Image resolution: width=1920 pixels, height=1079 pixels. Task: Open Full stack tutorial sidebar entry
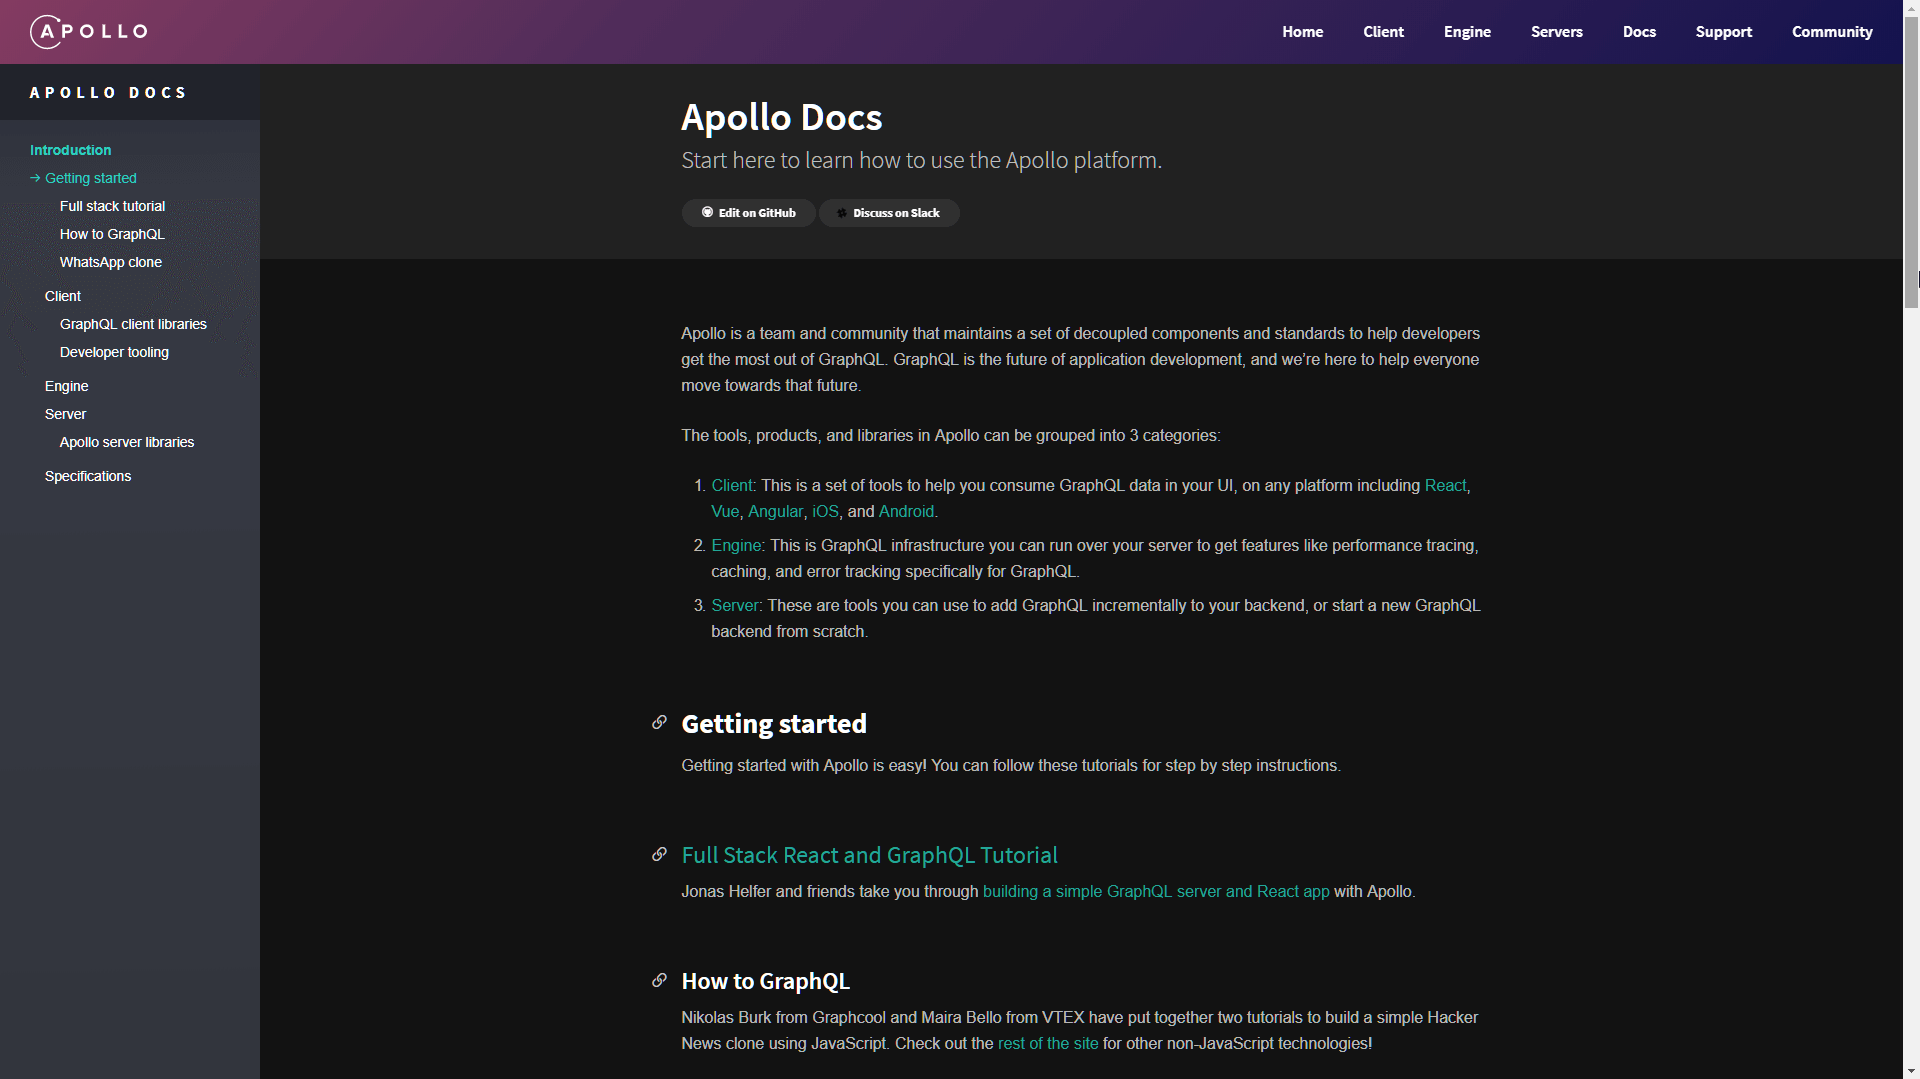pos(112,206)
